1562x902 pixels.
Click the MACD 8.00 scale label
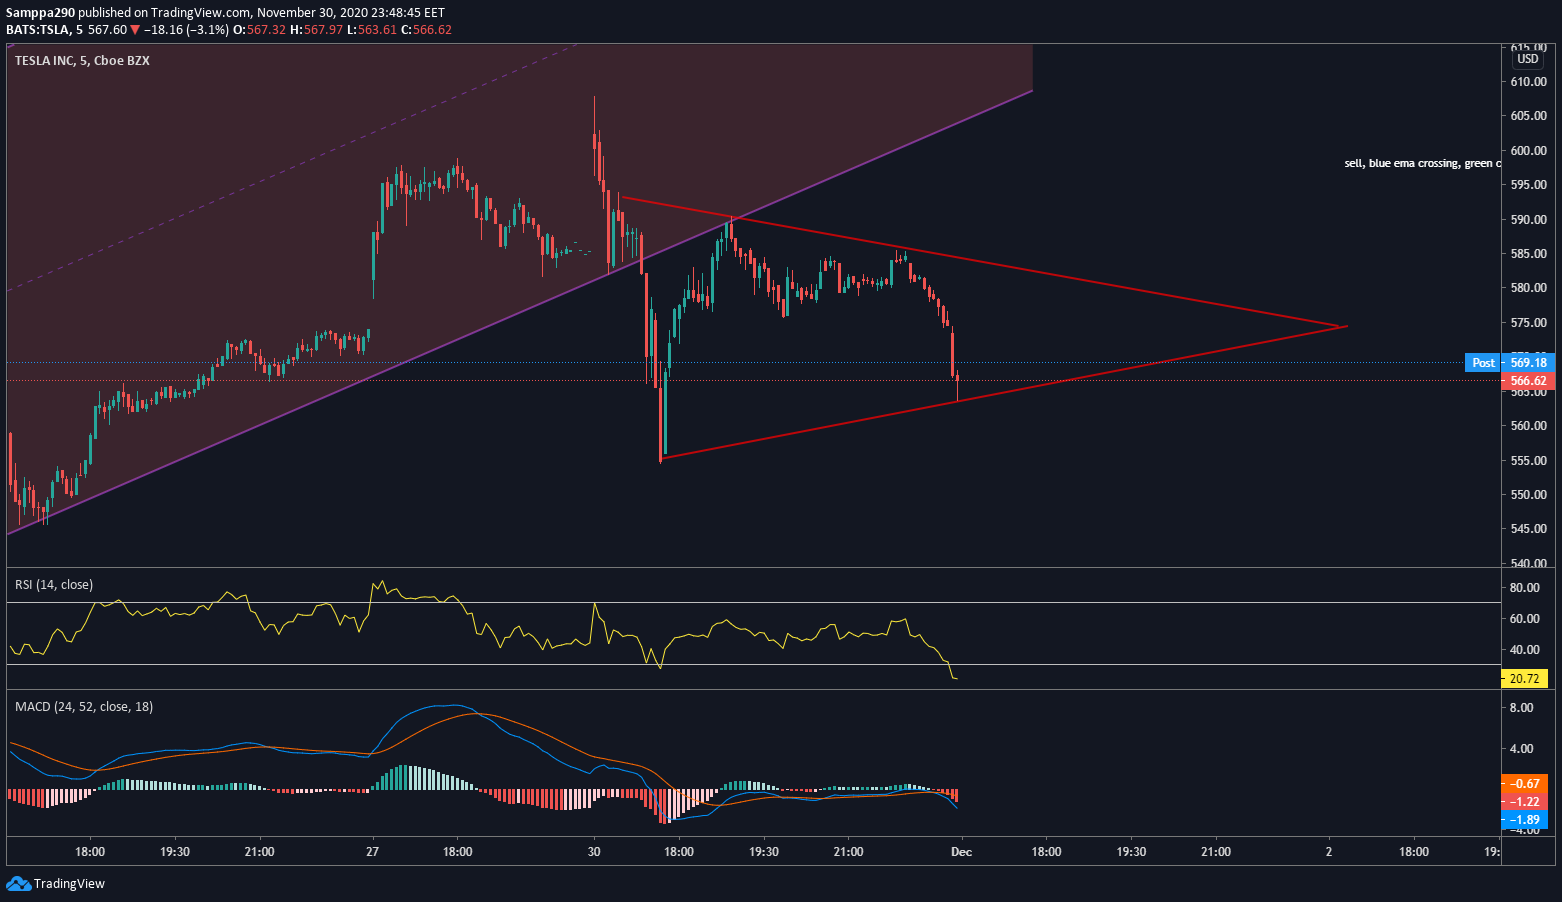pyautogui.click(x=1521, y=707)
